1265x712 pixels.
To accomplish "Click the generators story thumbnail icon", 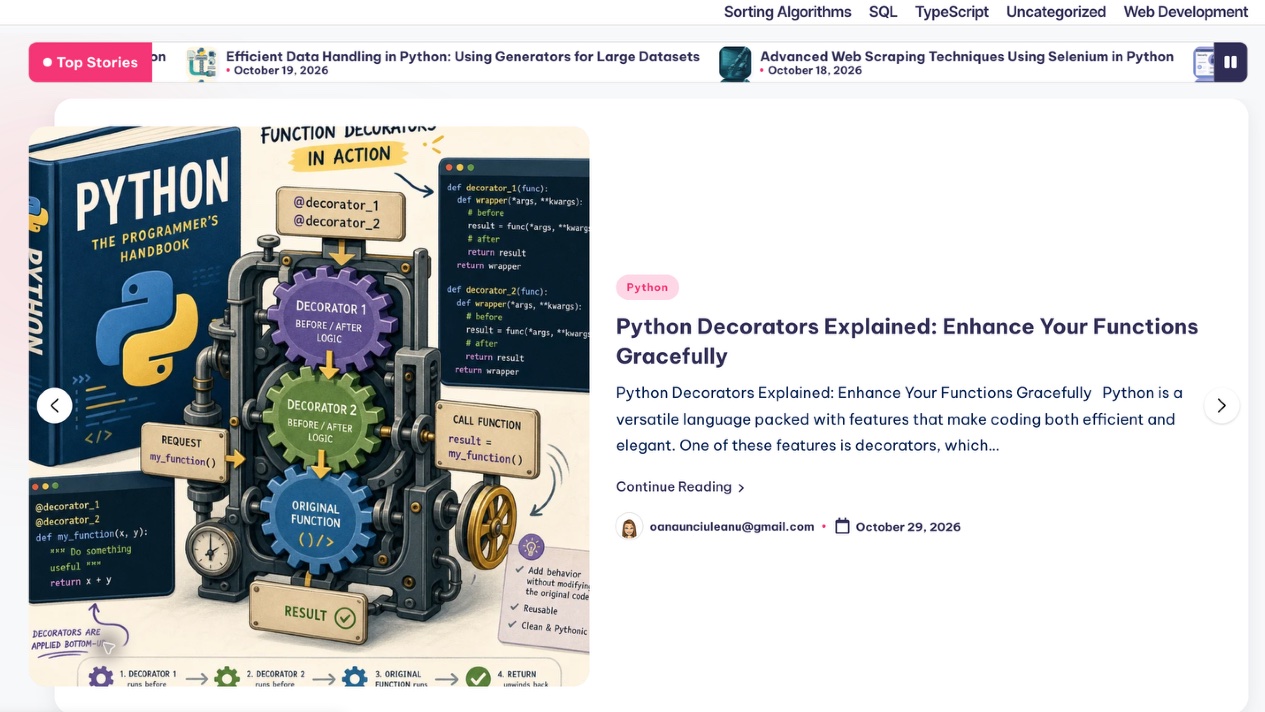I will 202,63.
